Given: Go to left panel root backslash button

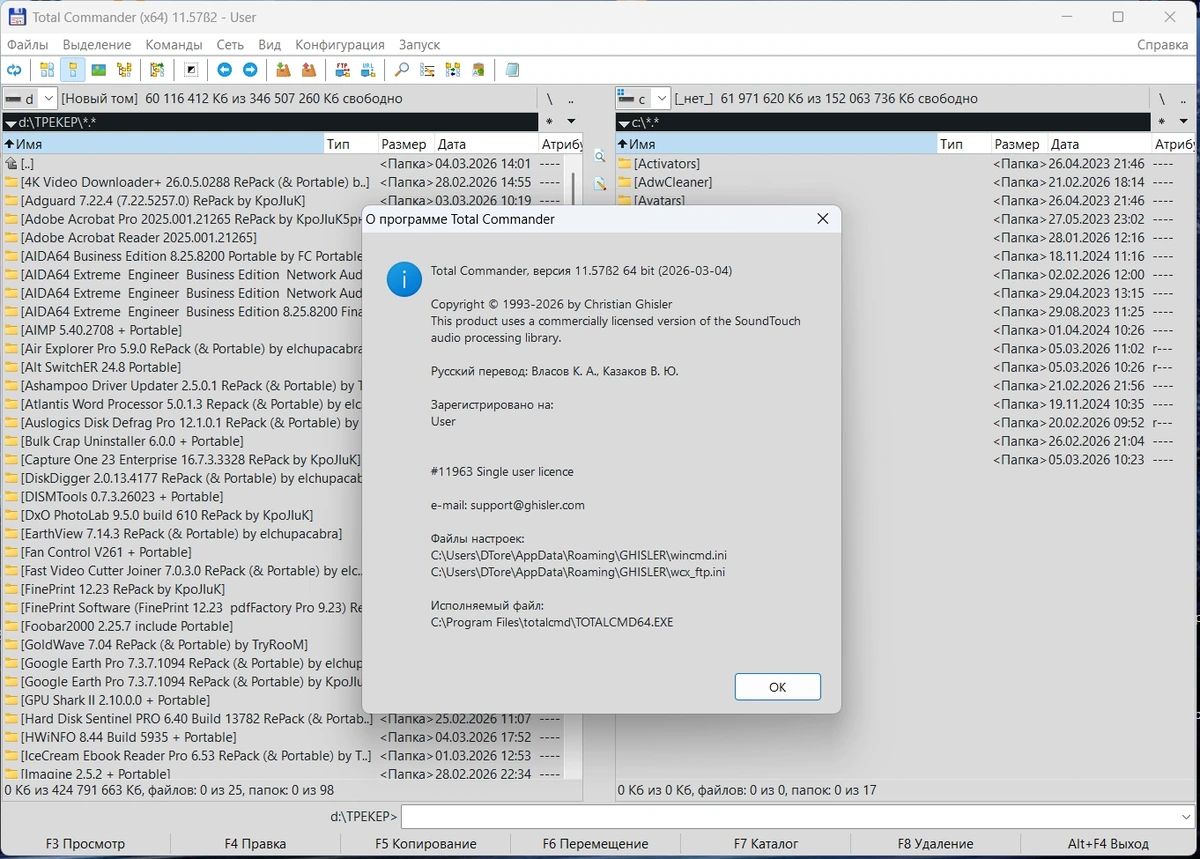Looking at the screenshot, I should coord(549,99).
